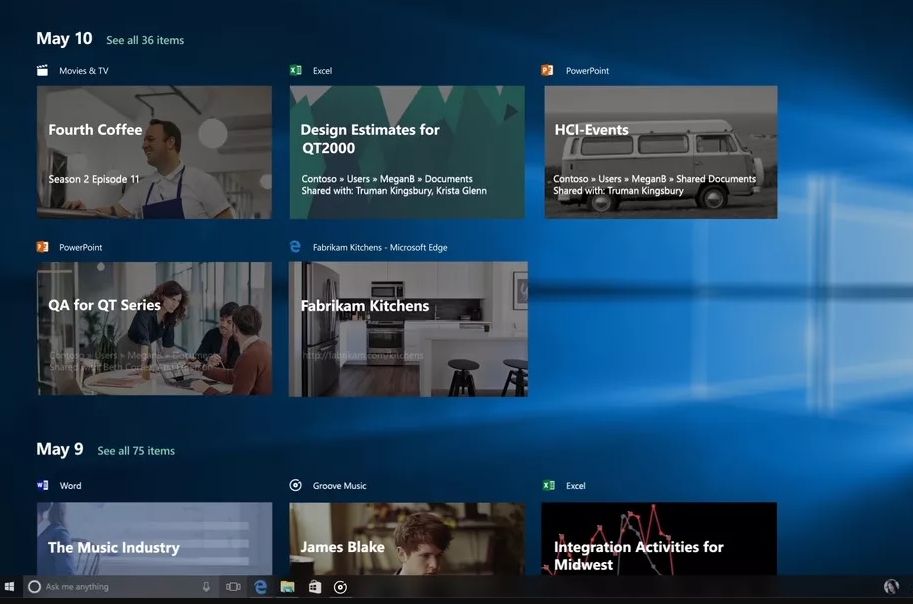
Task: Click the Ask me anything search box
Action: 121,587
